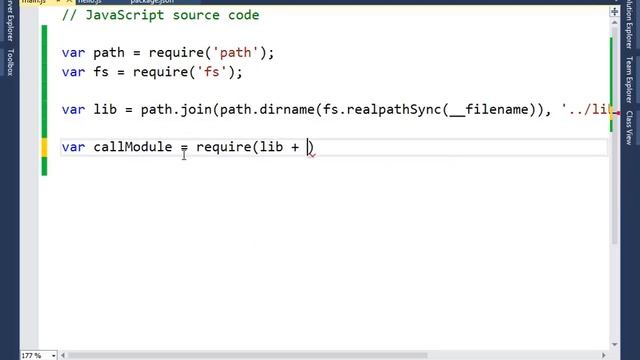Click the horizontal scrollbar right arrow
The width and height of the screenshot is (640, 360).
point(604,356)
